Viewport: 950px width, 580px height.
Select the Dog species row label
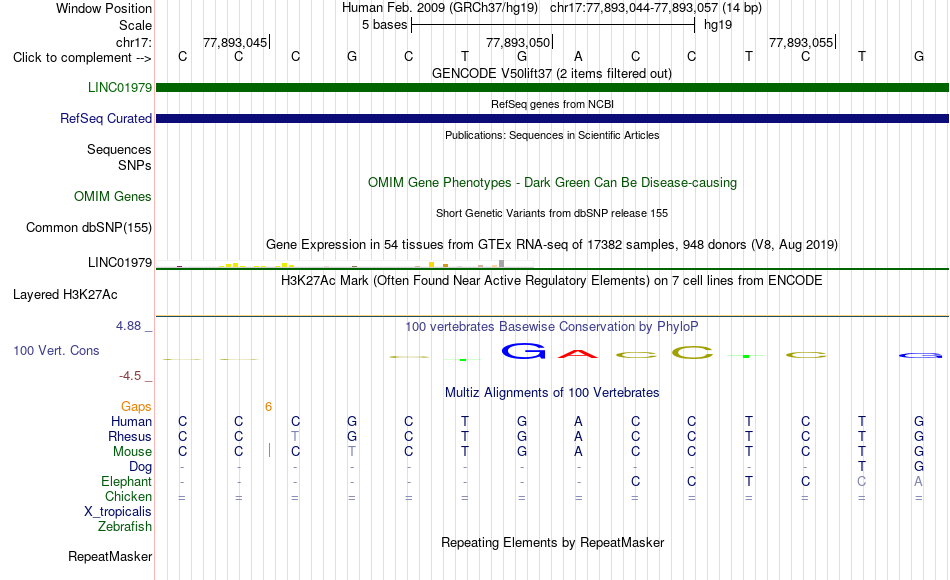click(x=140, y=467)
